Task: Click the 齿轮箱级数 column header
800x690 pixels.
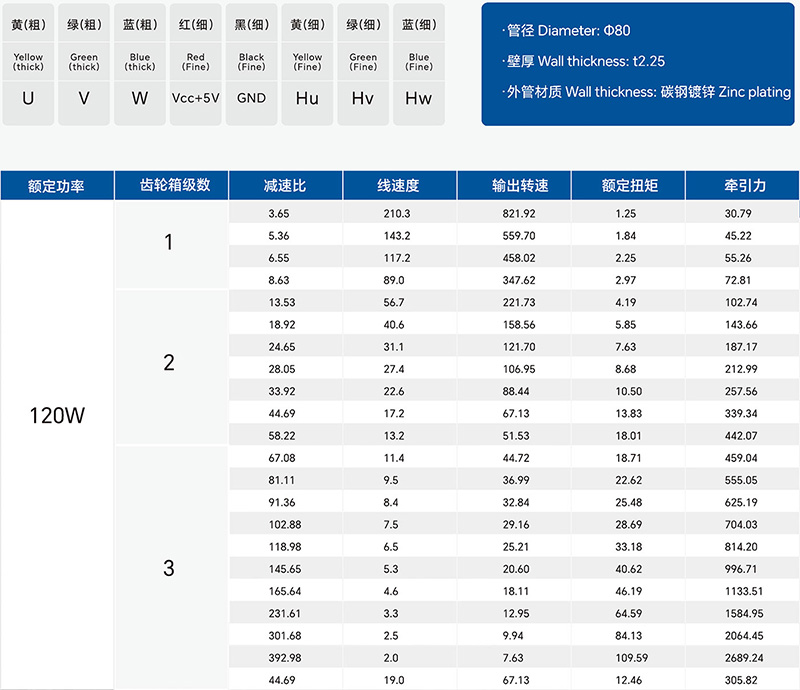Action: click(170, 186)
